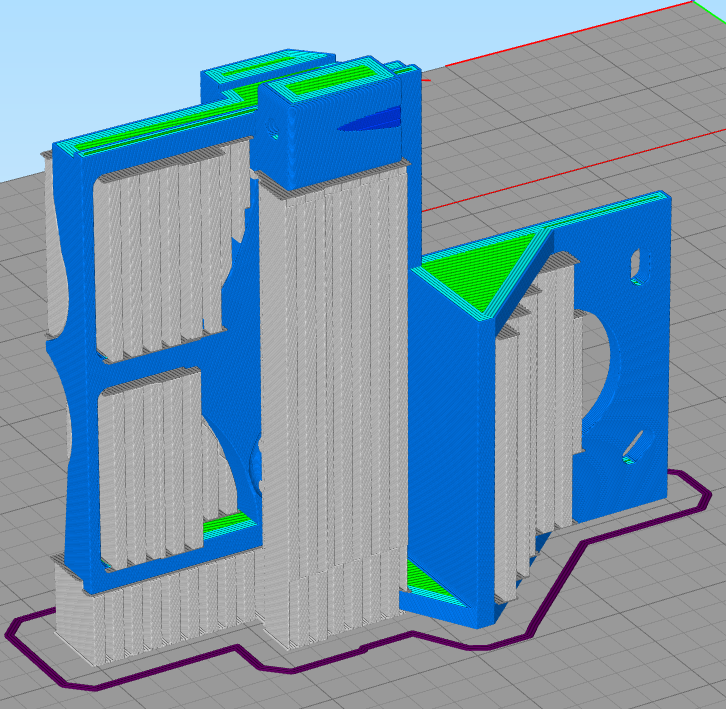726x709 pixels.
Task: Click the lower slotted hole in right plate
Action: tap(637, 447)
